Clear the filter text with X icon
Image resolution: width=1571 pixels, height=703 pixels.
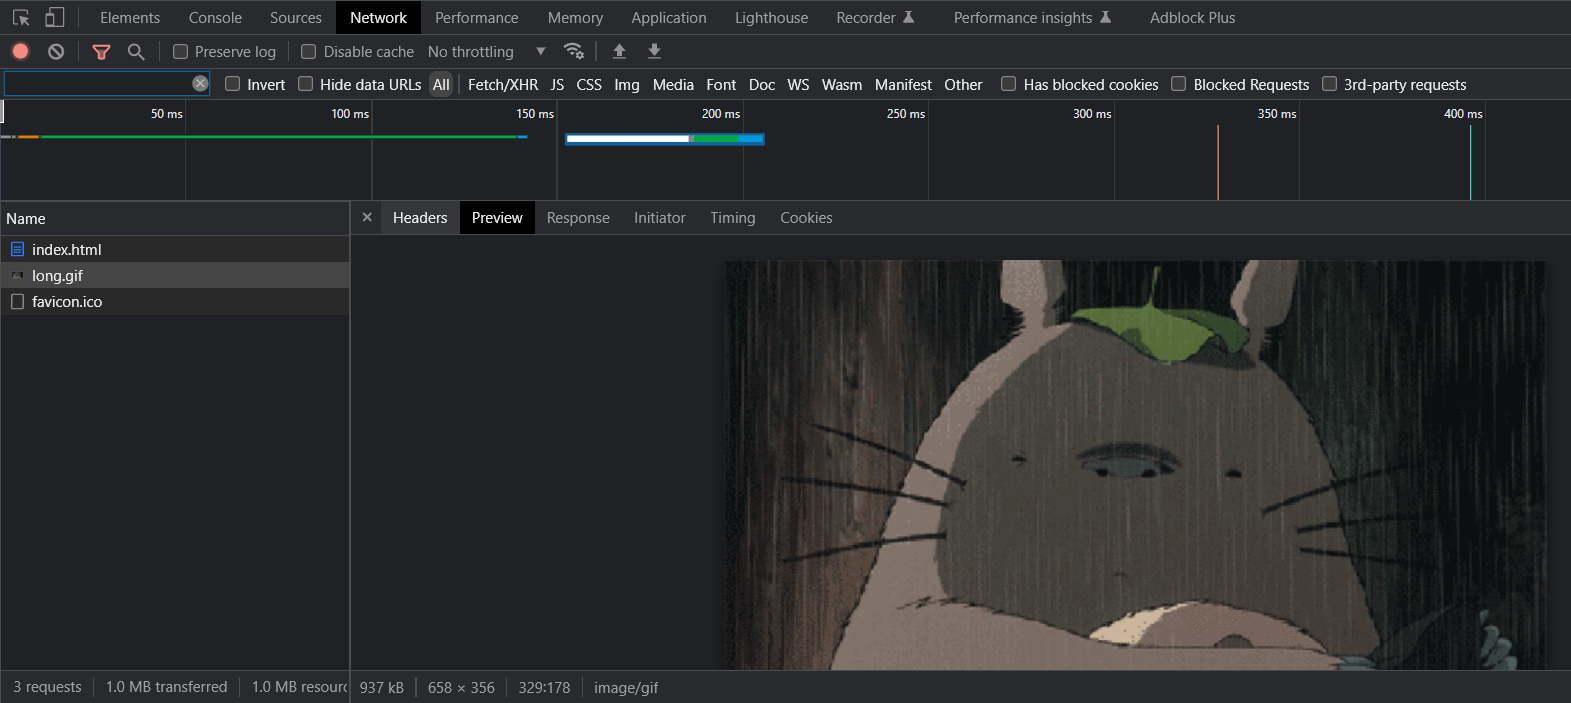[200, 84]
